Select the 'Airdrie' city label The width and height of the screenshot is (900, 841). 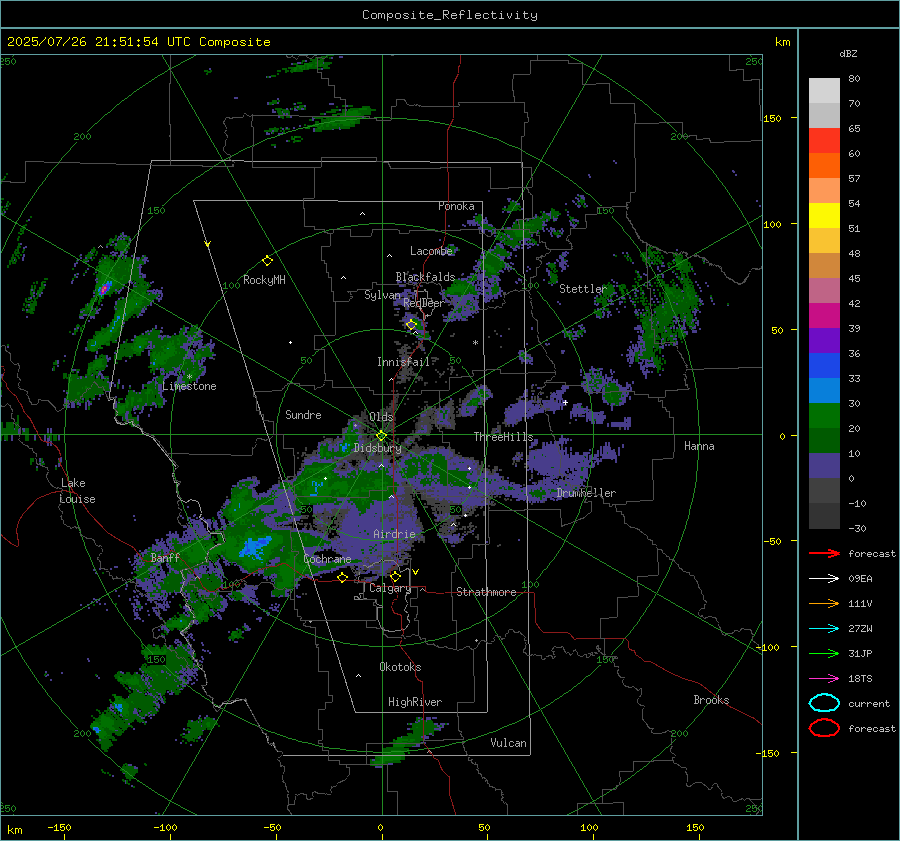pyautogui.click(x=394, y=534)
